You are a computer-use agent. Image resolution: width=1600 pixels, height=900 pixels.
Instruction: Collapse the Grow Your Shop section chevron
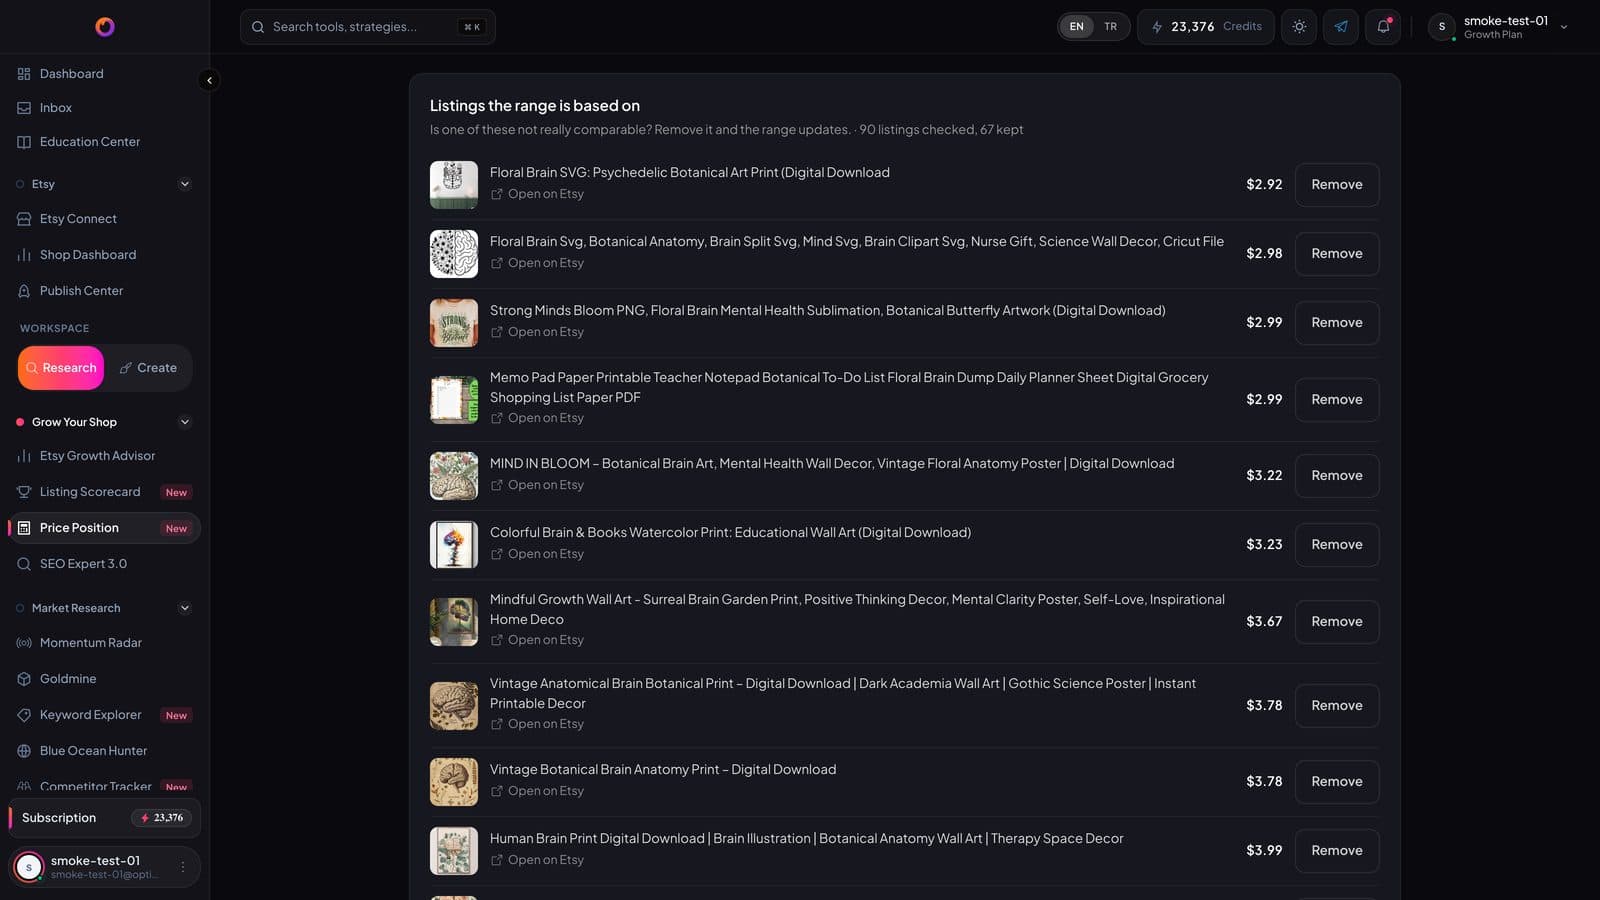click(184, 422)
